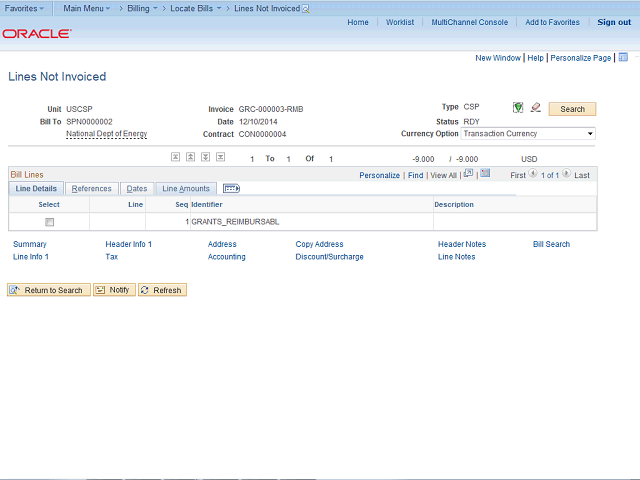The width and height of the screenshot is (640, 480).
Task: Click the eraser icon beside Search
Action: coord(536,108)
